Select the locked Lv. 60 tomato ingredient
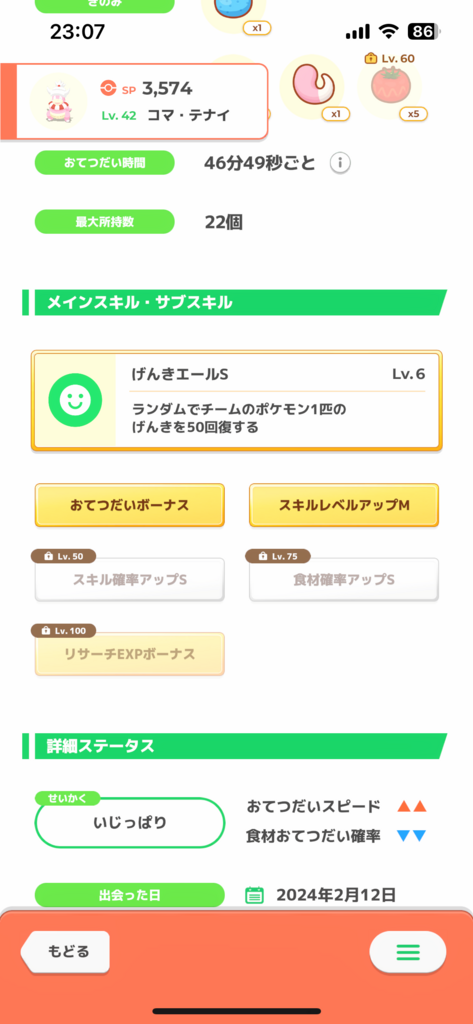The image size is (473, 1024). click(x=389, y=86)
